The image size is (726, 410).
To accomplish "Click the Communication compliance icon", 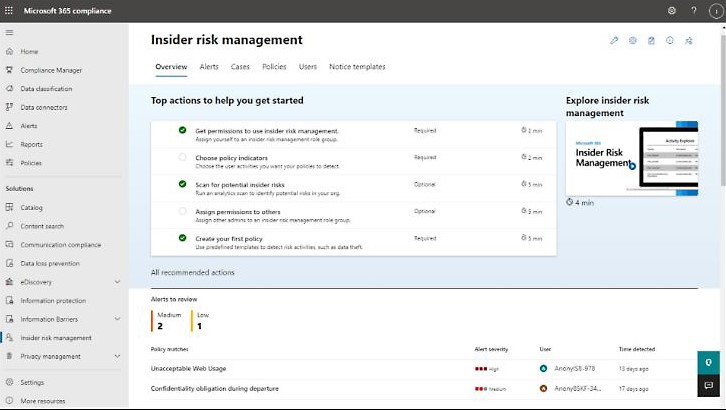I will pos(9,244).
